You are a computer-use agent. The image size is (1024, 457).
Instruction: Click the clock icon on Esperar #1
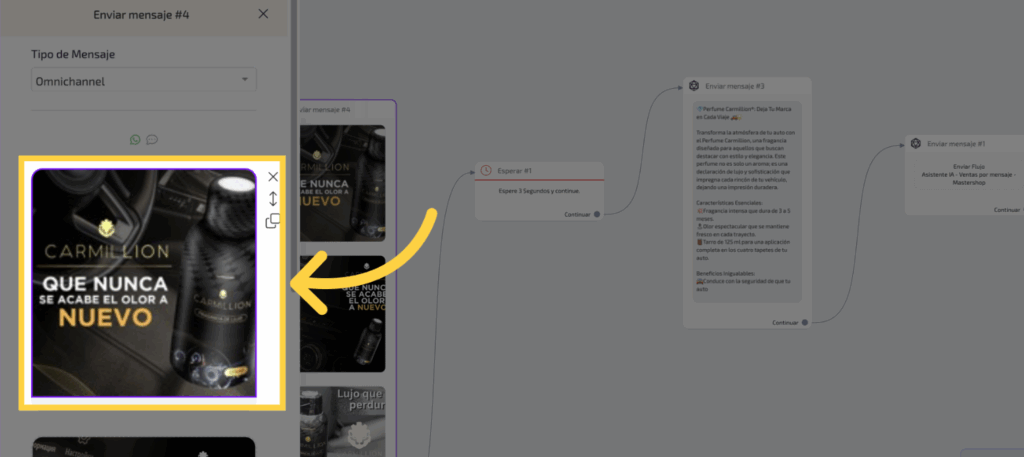486,171
